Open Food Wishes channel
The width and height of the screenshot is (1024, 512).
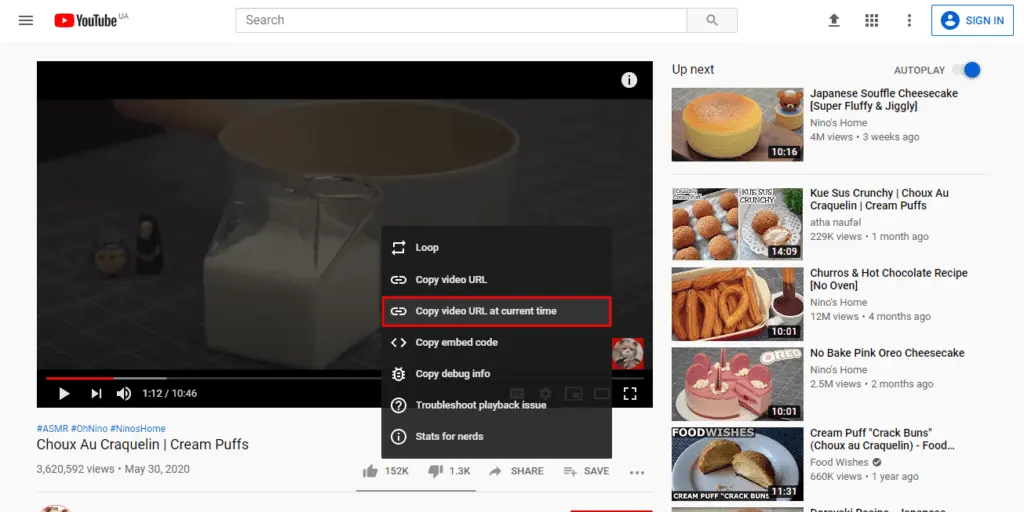[840, 462]
